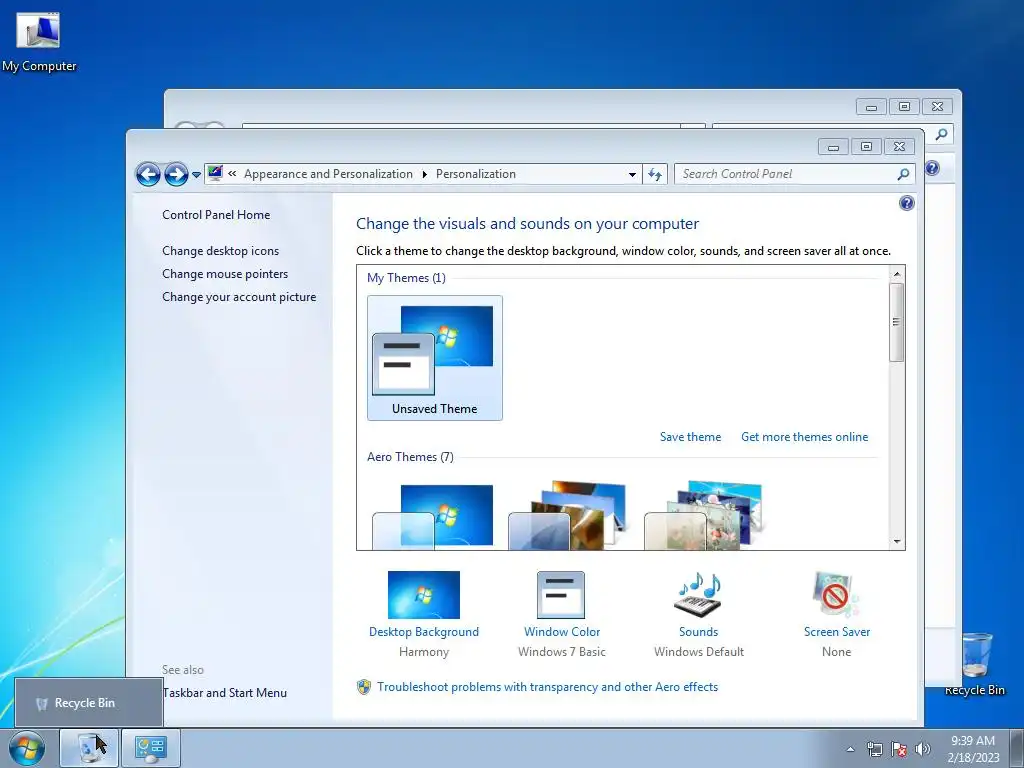The width and height of the screenshot is (1024, 768).
Task: Click the themes list scrollbar thumb
Action: coord(897,322)
